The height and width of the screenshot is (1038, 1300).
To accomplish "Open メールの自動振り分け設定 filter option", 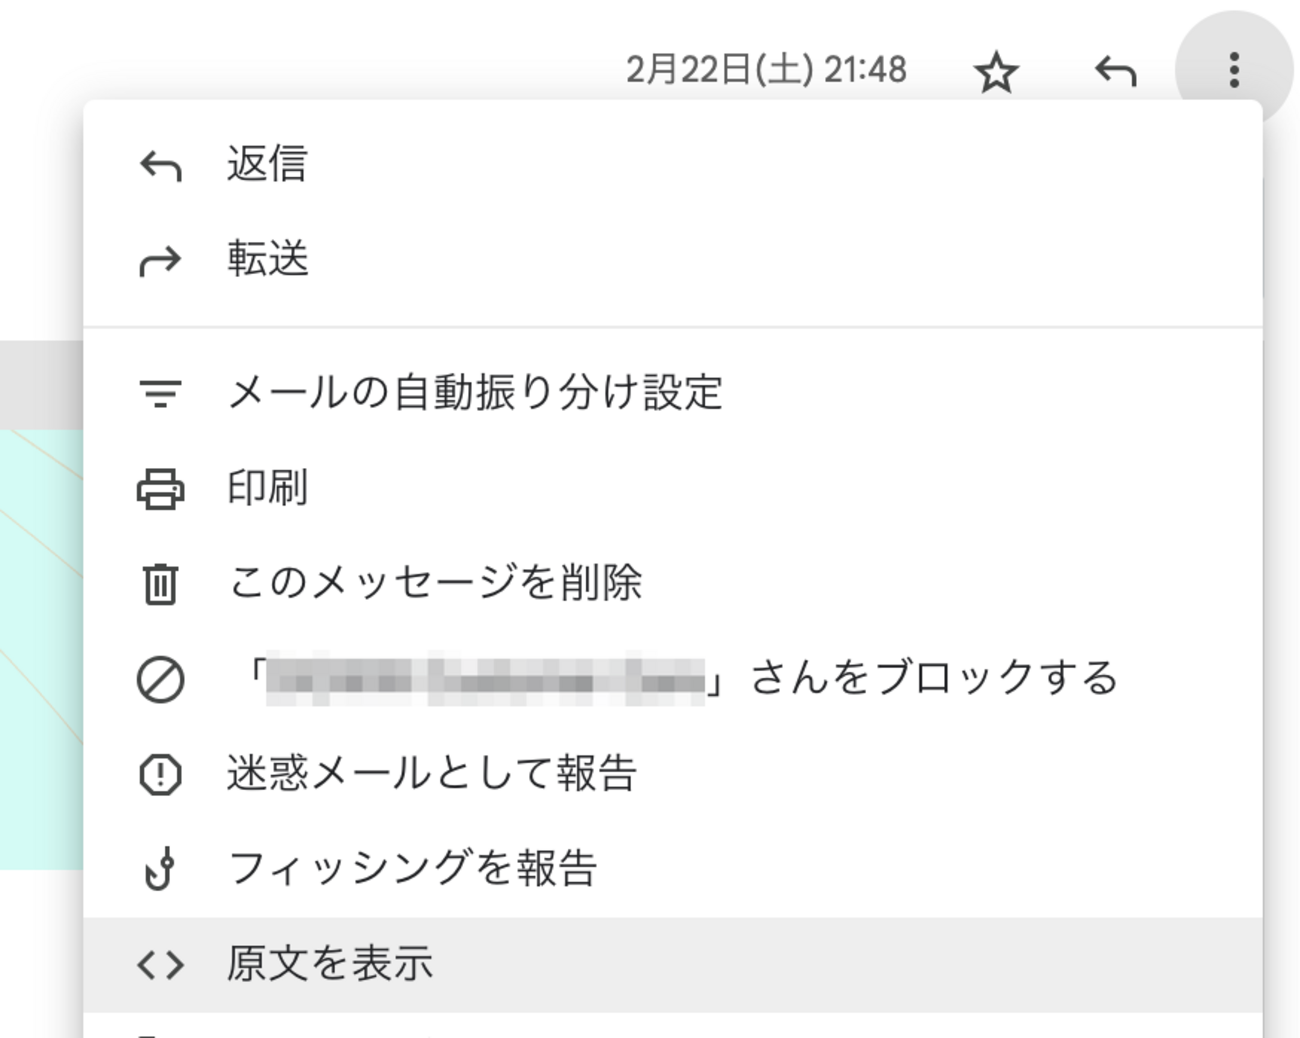I will pyautogui.click(x=475, y=392).
